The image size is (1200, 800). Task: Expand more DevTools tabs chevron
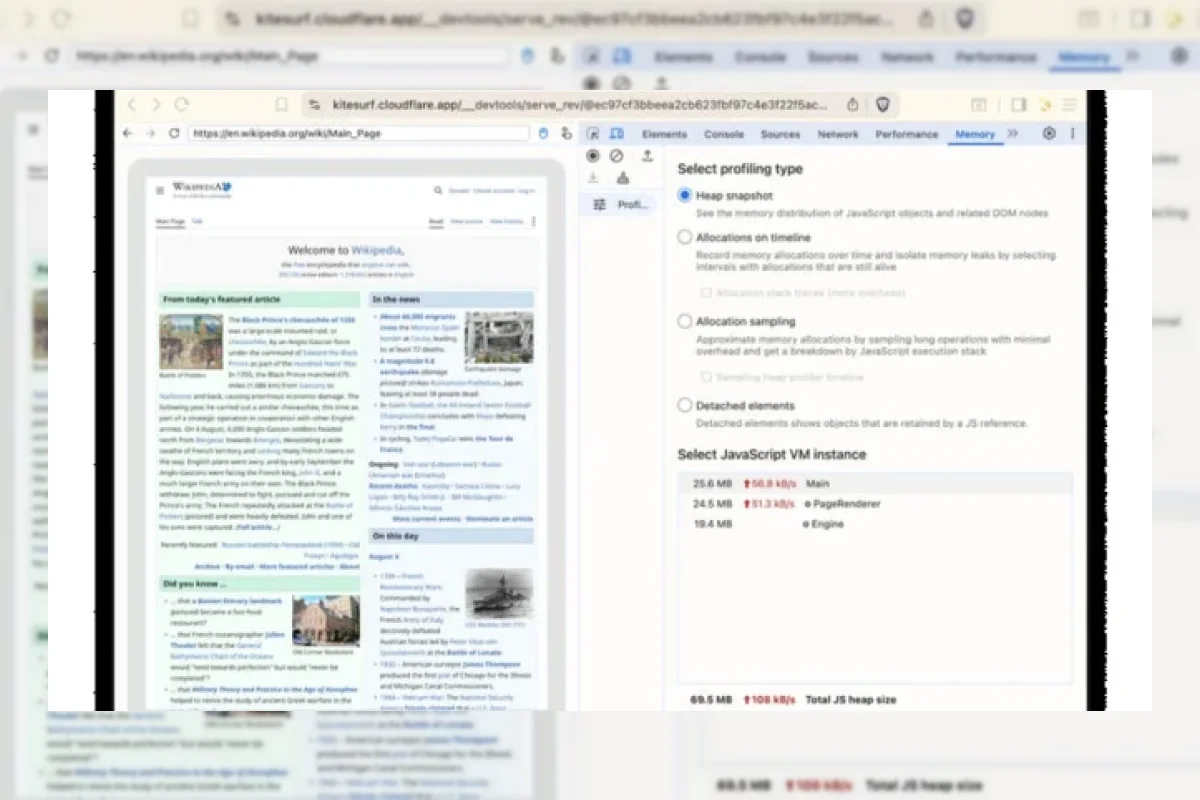point(1013,133)
